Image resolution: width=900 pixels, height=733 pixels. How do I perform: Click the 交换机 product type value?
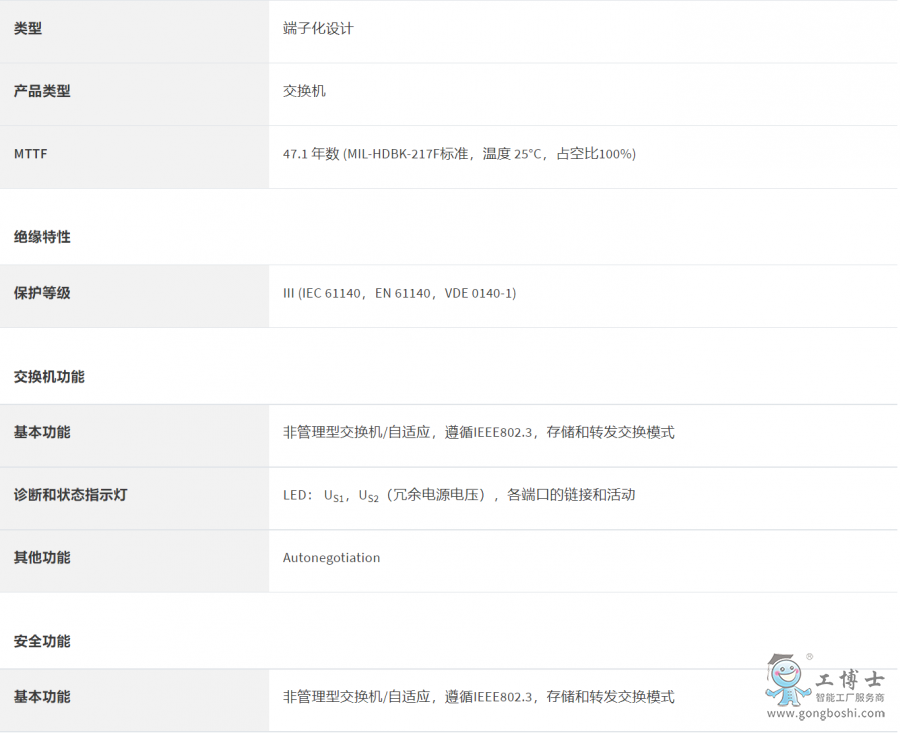point(304,91)
